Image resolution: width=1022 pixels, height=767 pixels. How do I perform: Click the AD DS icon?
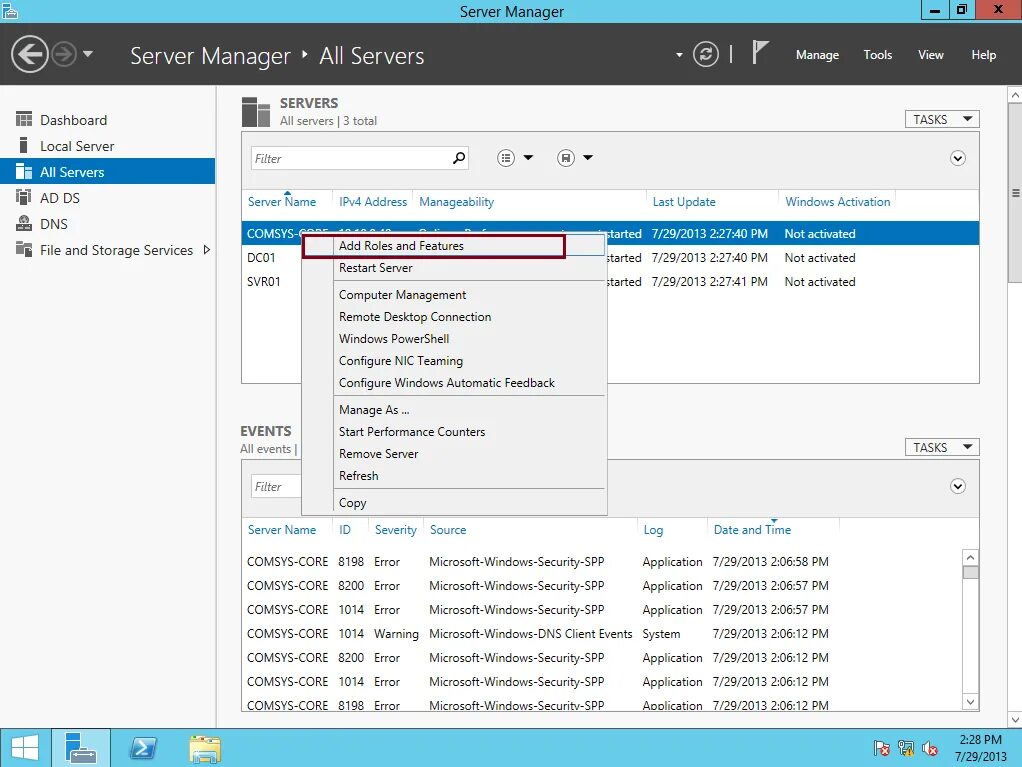coord(23,197)
